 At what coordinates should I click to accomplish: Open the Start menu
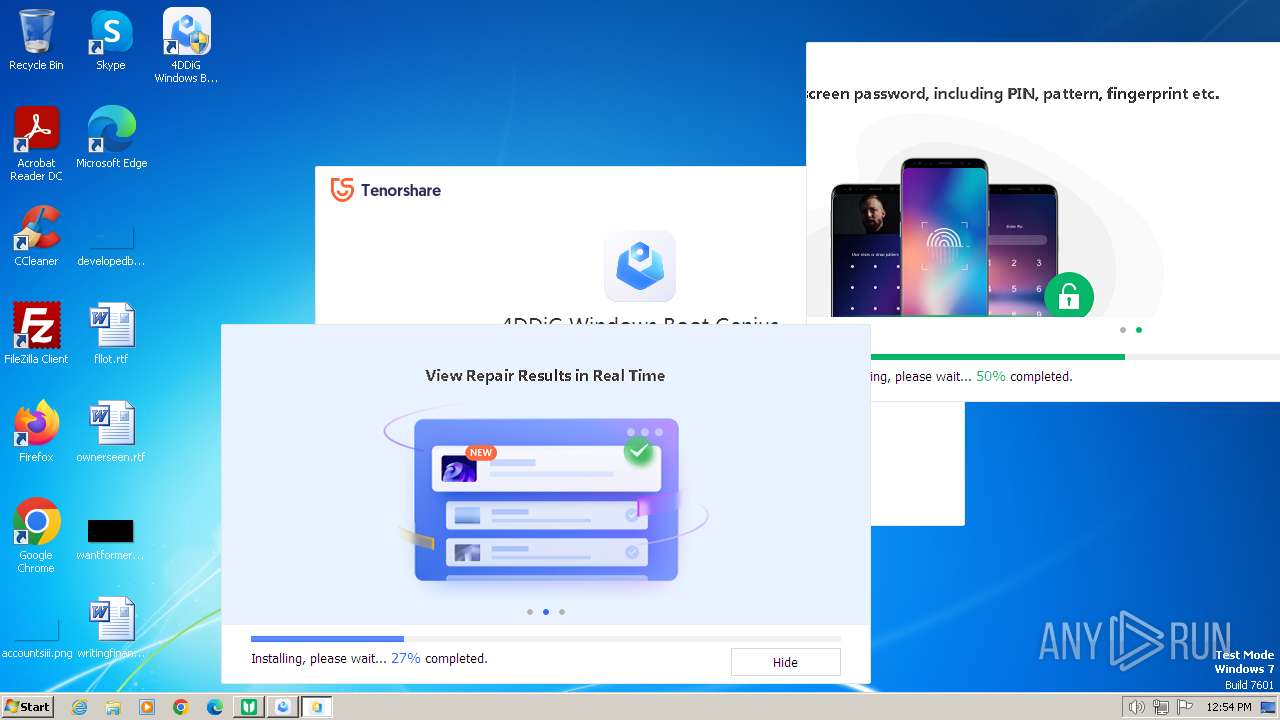point(27,707)
